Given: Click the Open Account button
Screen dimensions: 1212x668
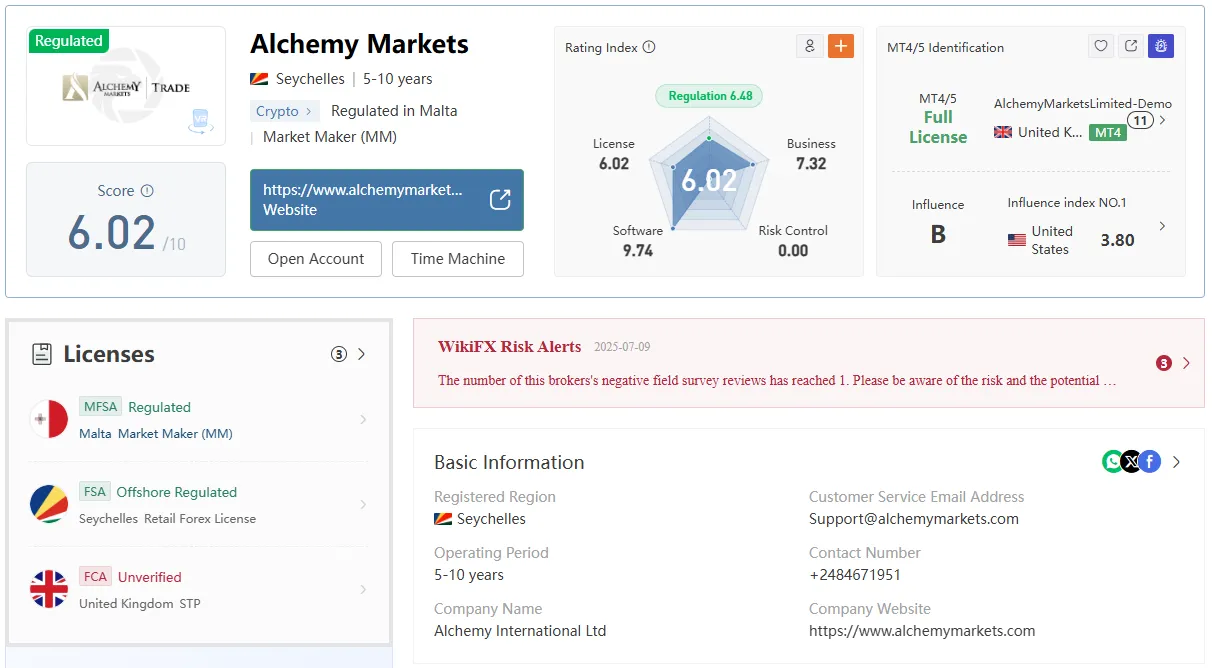Looking at the screenshot, I should point(316,259).
